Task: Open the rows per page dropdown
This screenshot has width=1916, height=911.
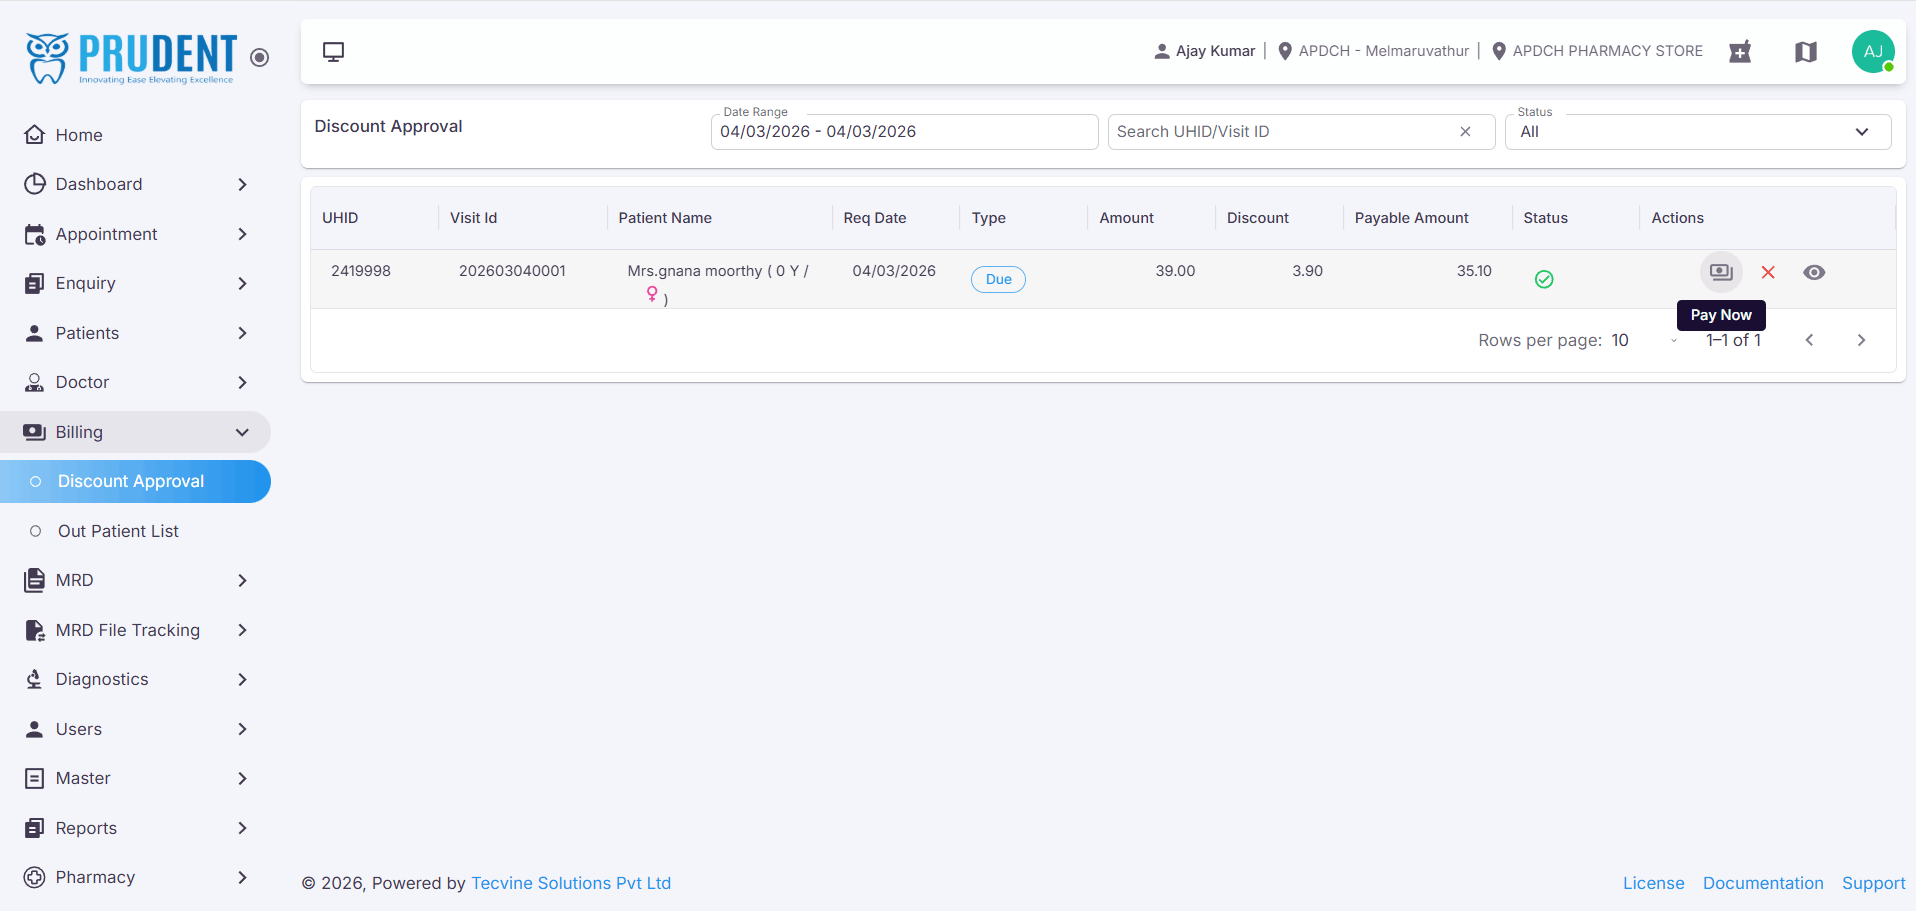Action: 1645,340
